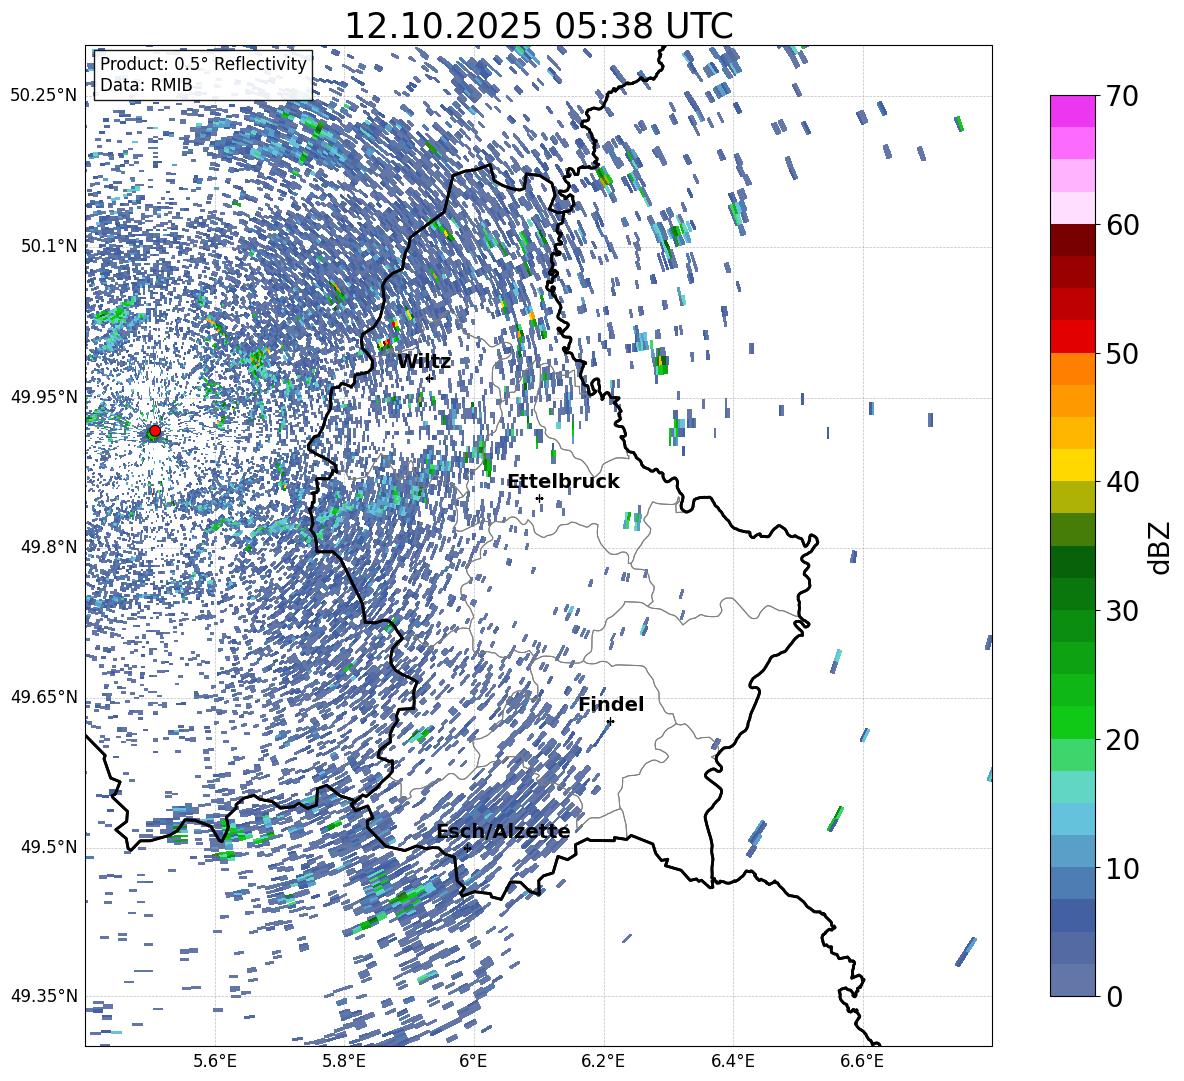The image size is (1184, 1081).
Task: Pick the yellow colorbar band above 40
Action: [x=1072, y=466]
